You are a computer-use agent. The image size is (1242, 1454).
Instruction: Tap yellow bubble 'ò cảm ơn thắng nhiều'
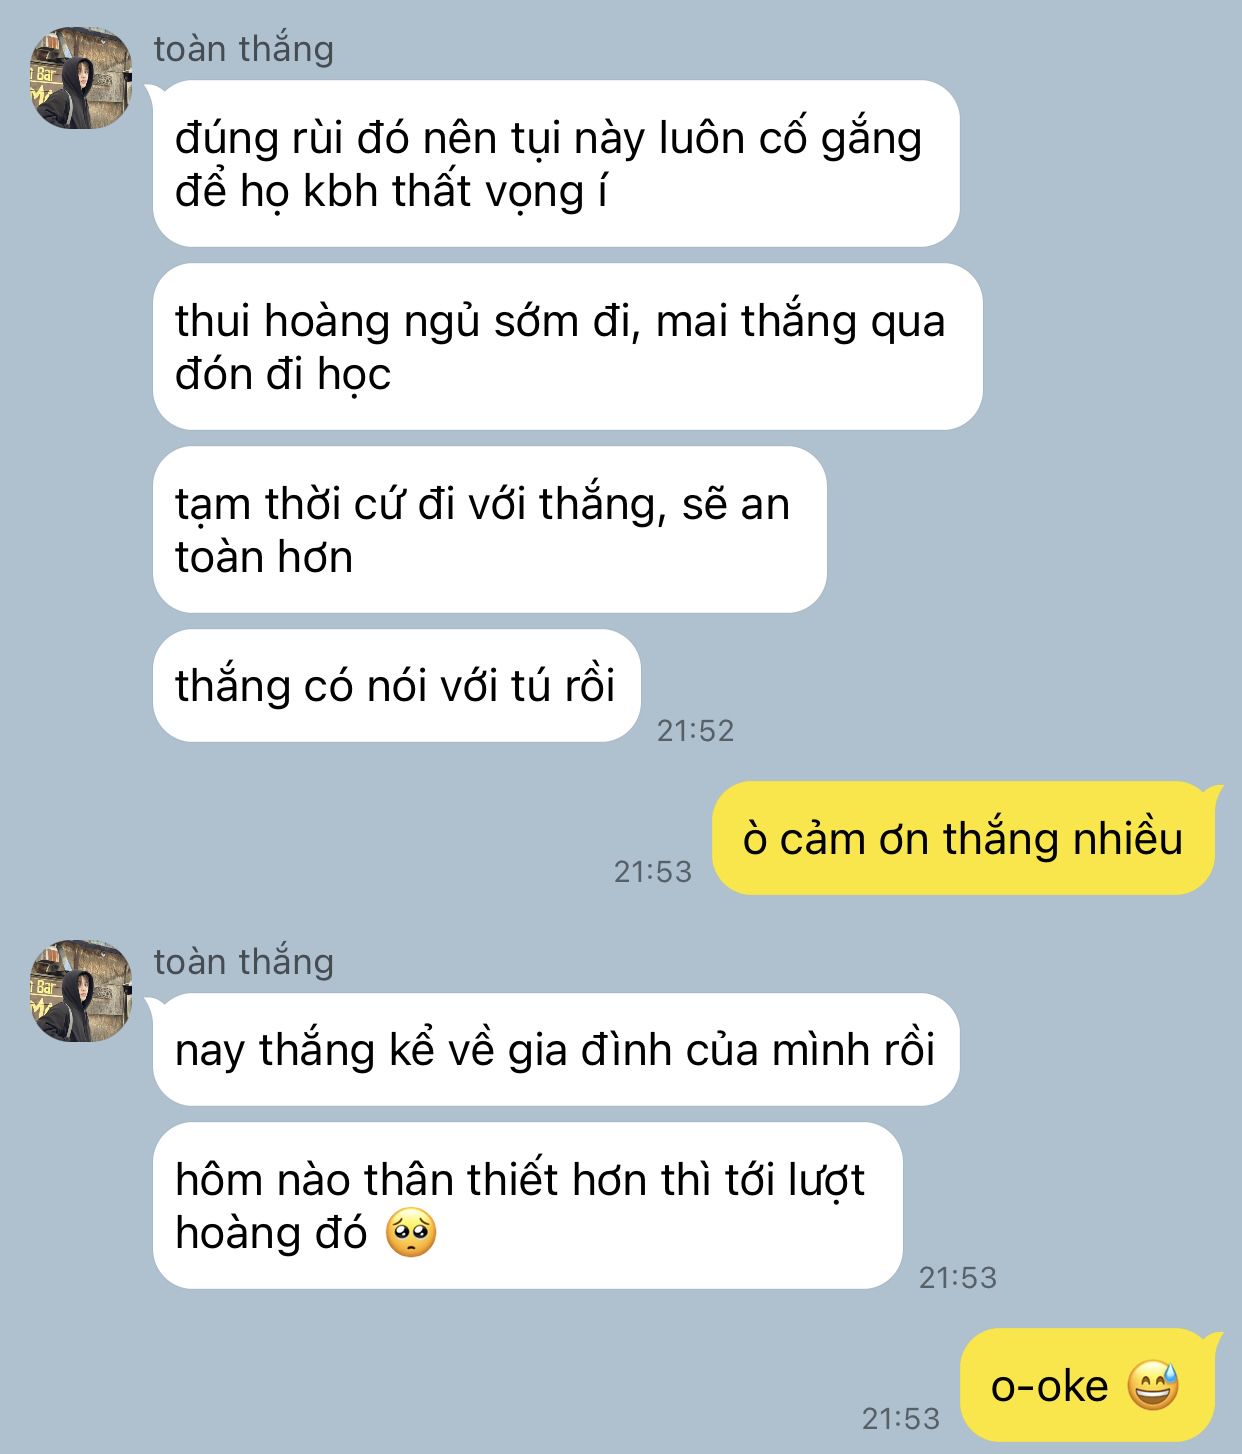pyautogui.click(x=963, y=838)
